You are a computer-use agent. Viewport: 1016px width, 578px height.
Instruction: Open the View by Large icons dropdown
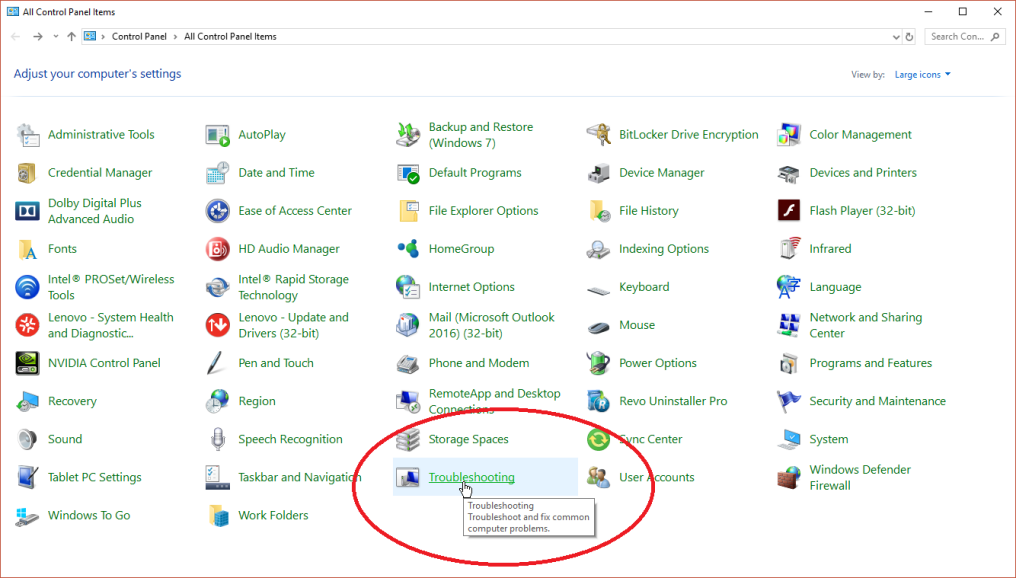coord(919,74)
